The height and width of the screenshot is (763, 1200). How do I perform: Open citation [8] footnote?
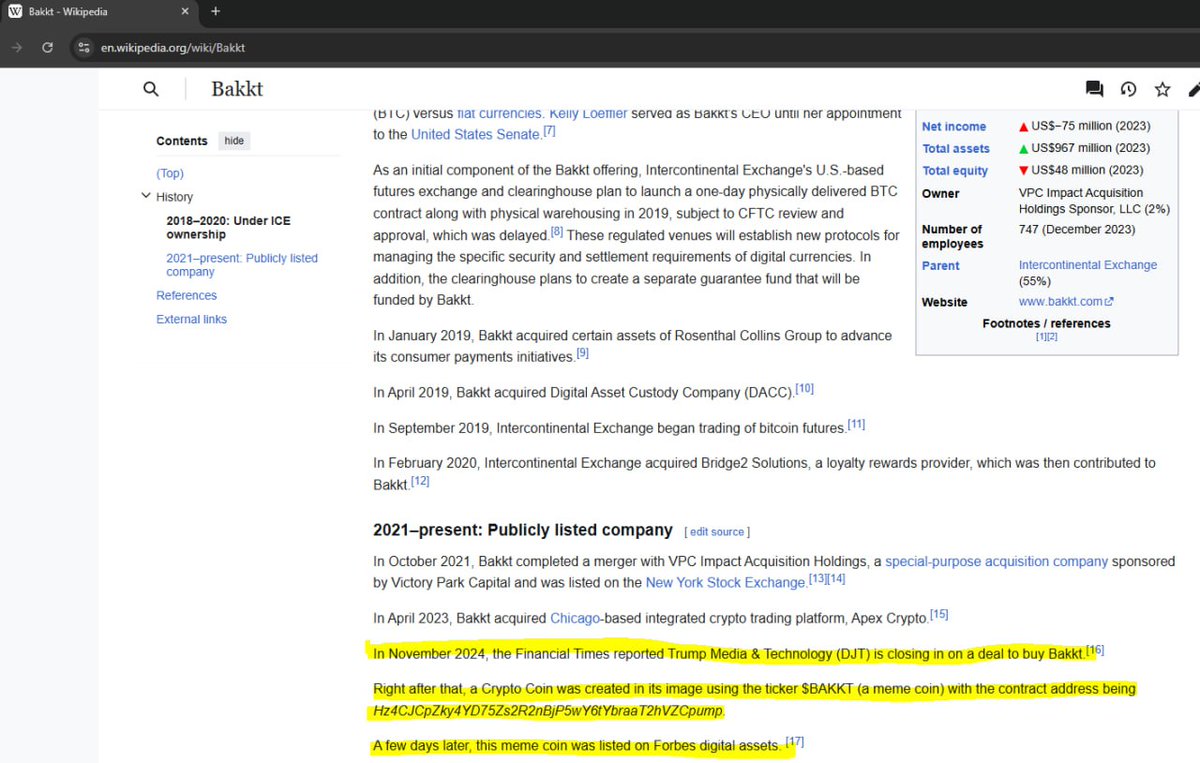(557, 232)
